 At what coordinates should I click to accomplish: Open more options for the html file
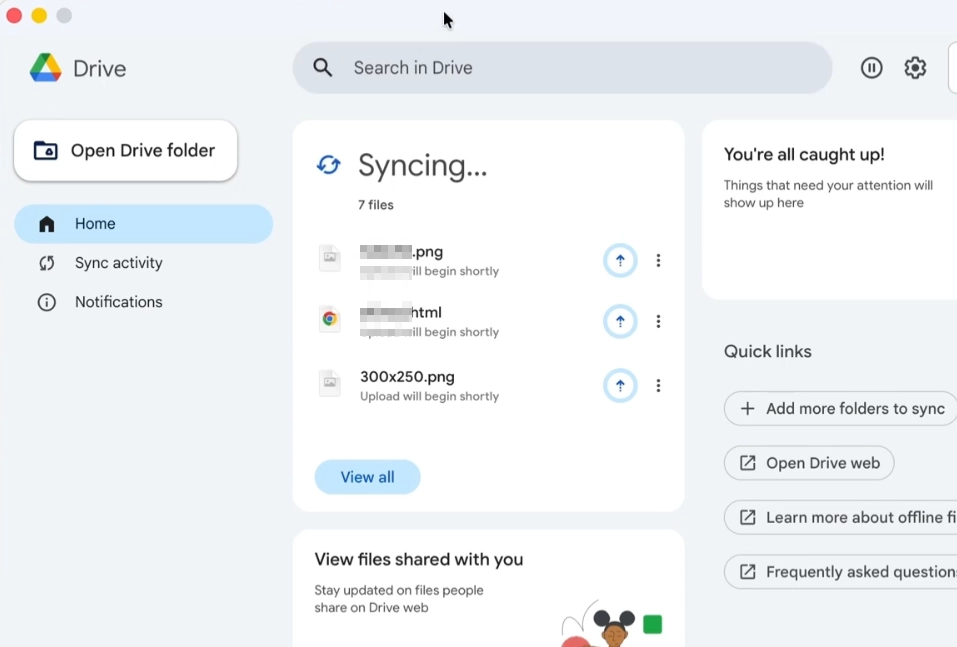pyautogui.click(x=658, y=321)
